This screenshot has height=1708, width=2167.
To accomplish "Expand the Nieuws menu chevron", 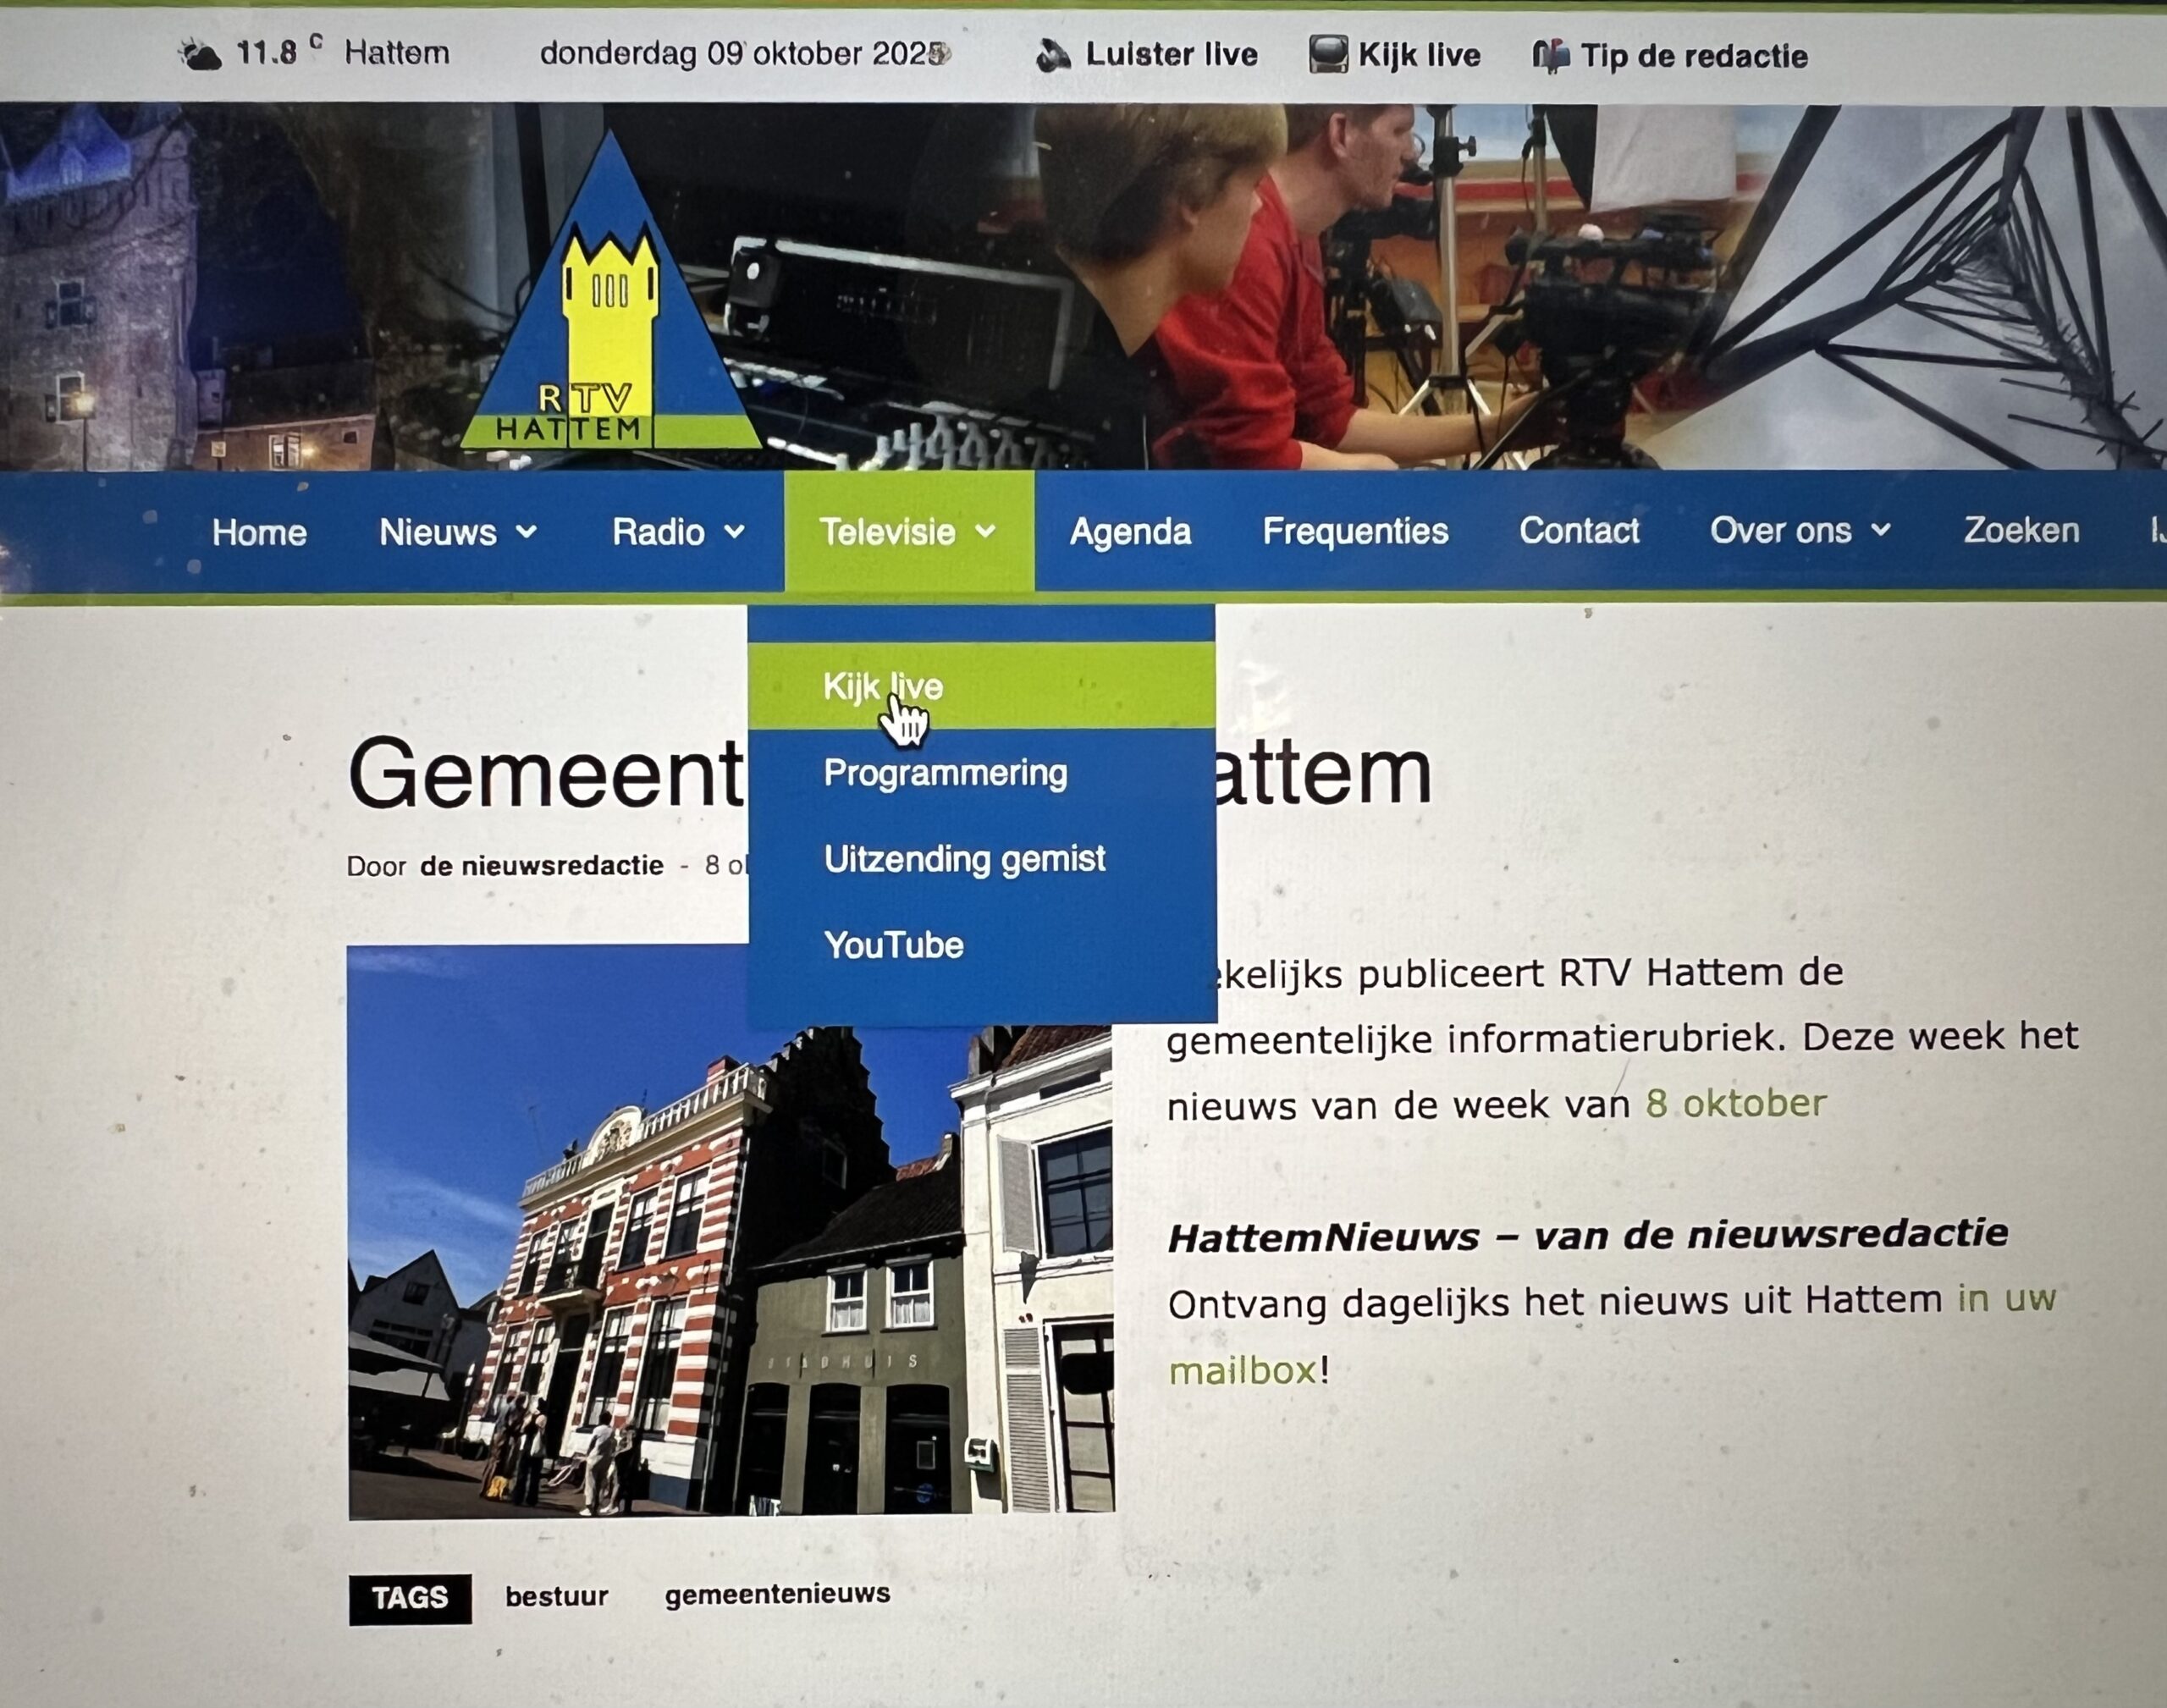I will pos(527,532).
